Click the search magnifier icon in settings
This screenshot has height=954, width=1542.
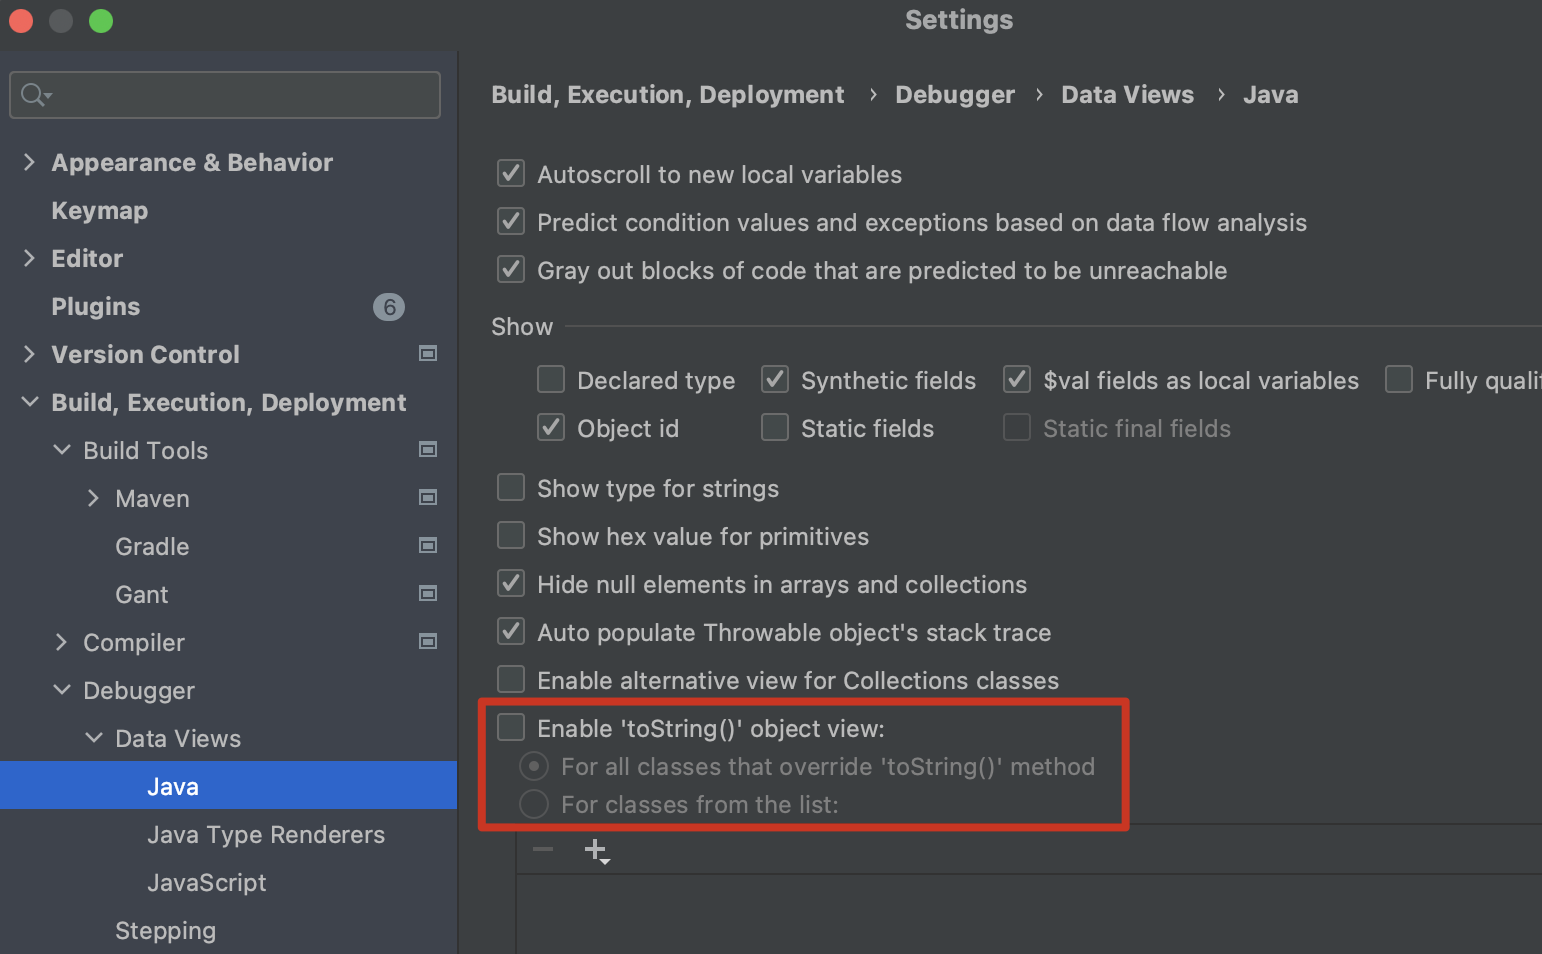(x=35, y=95)
